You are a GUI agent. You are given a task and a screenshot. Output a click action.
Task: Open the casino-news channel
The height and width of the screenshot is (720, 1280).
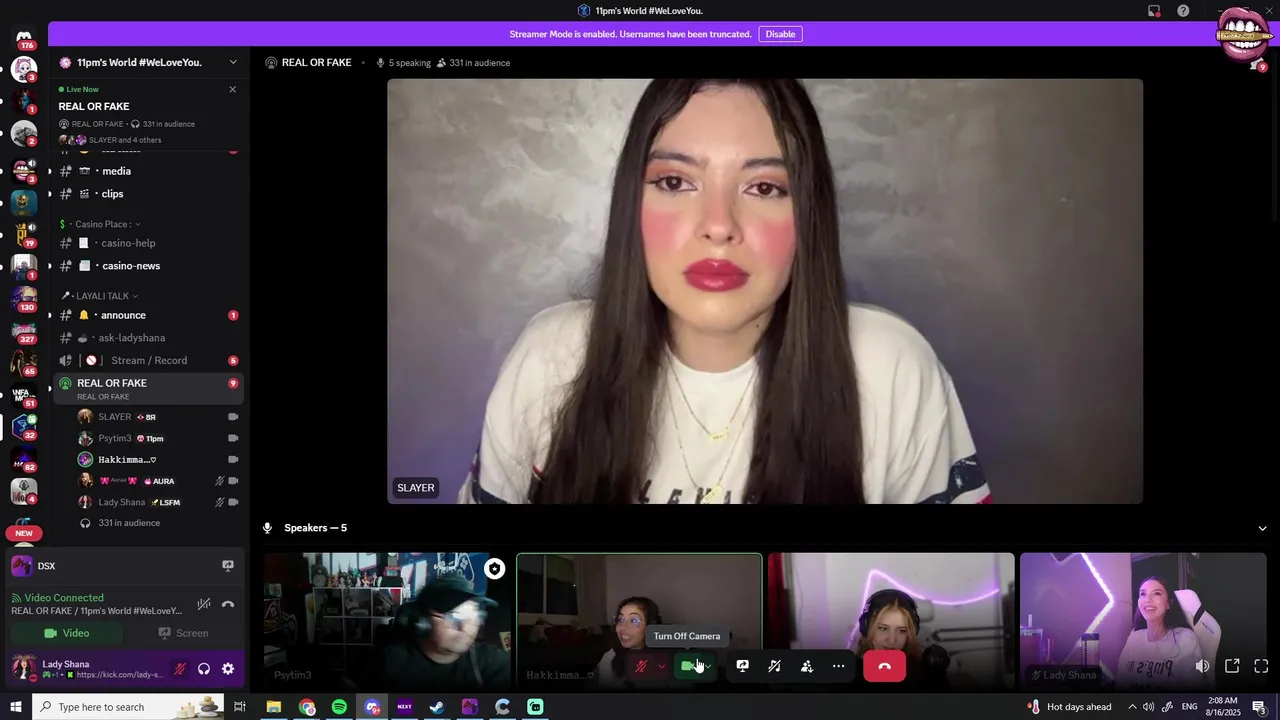tap(146, 266)
